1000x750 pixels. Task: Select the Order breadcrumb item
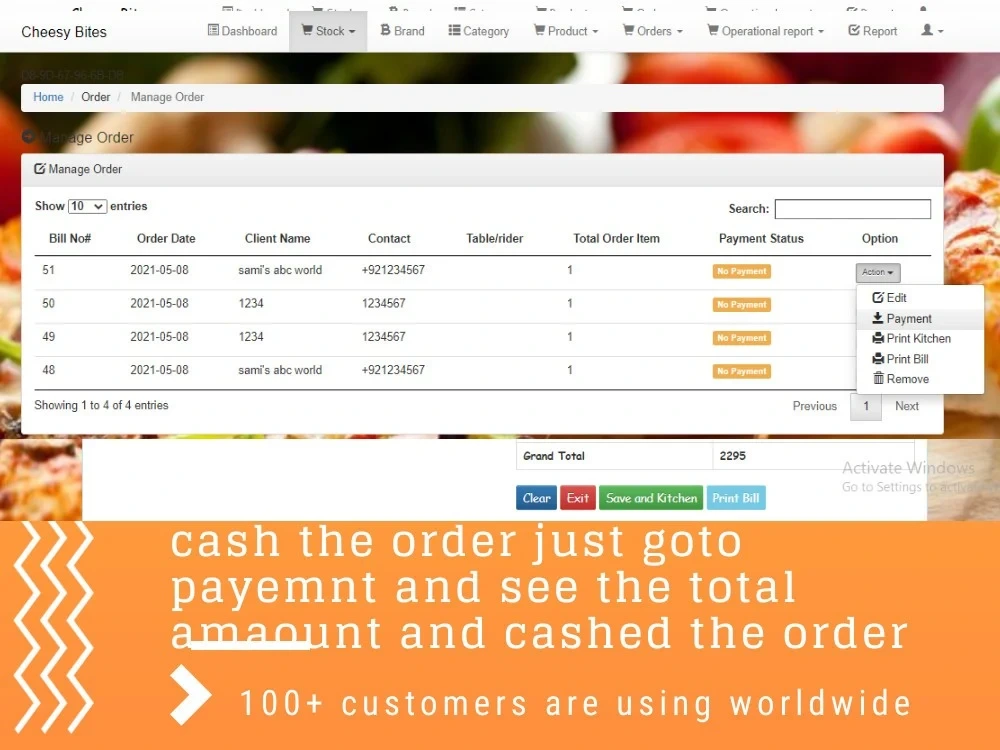(96, 97)
